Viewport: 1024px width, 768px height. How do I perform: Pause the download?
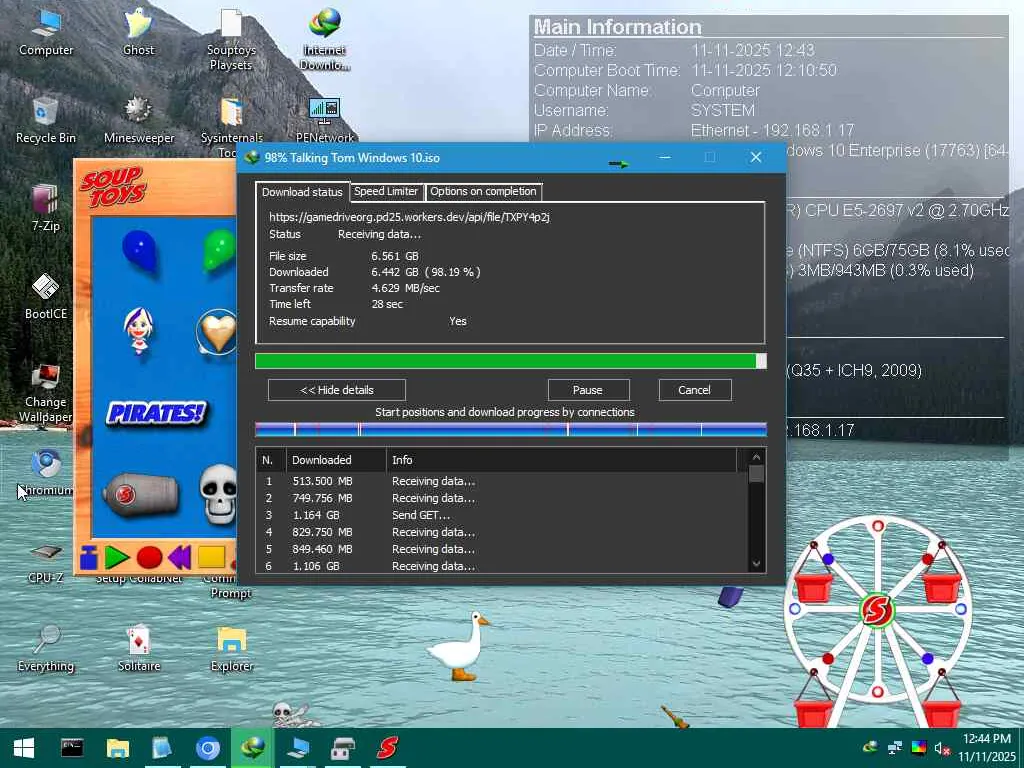click(588, 390)
